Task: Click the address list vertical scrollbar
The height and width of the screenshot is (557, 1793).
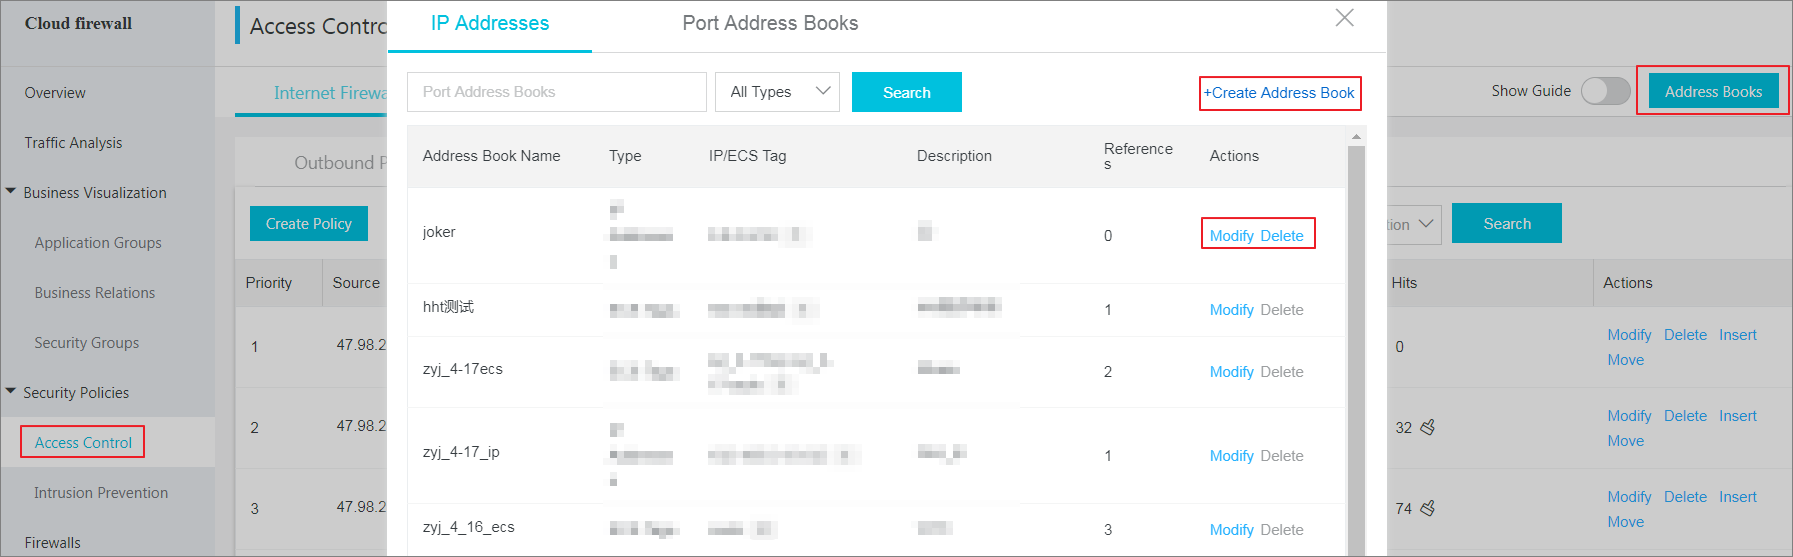Action: (x=1356, y=350)
